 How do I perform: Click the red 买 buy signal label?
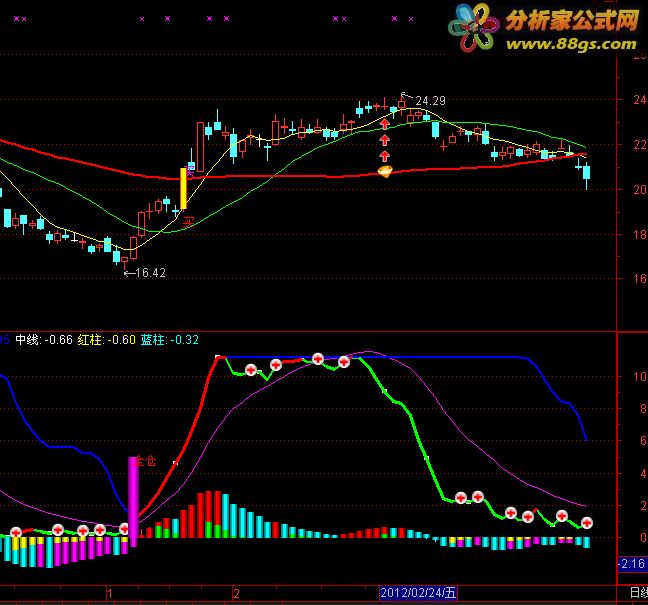pyautogui.click(x=188, y=223)
